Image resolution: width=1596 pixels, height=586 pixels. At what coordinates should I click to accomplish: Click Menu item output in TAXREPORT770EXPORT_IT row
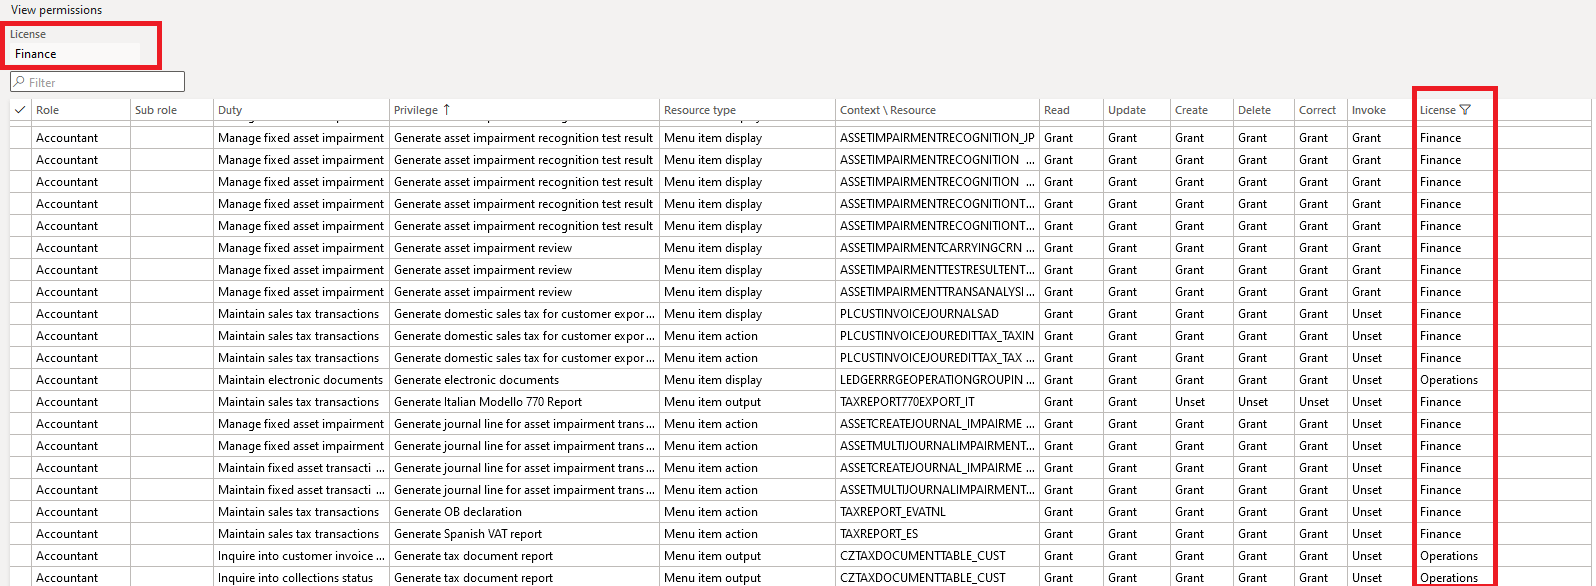tap(712, 402)
